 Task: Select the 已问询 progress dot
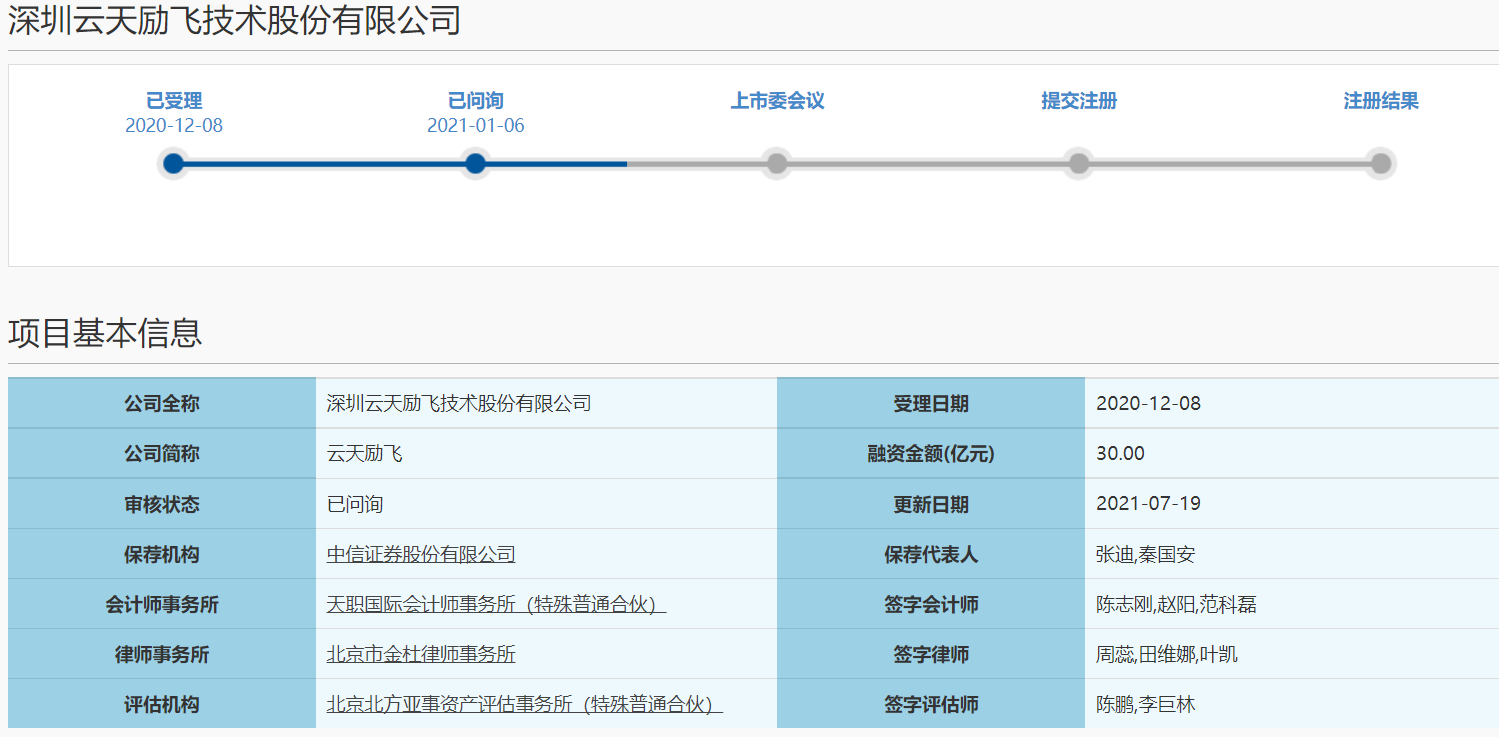pos(476,163)
